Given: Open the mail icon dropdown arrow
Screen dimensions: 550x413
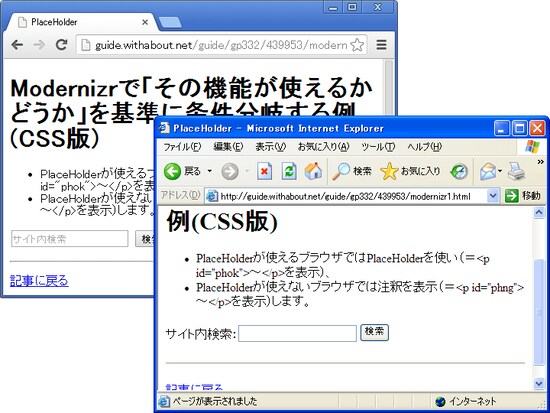Looking at the screenshot, I should (500, 171).
